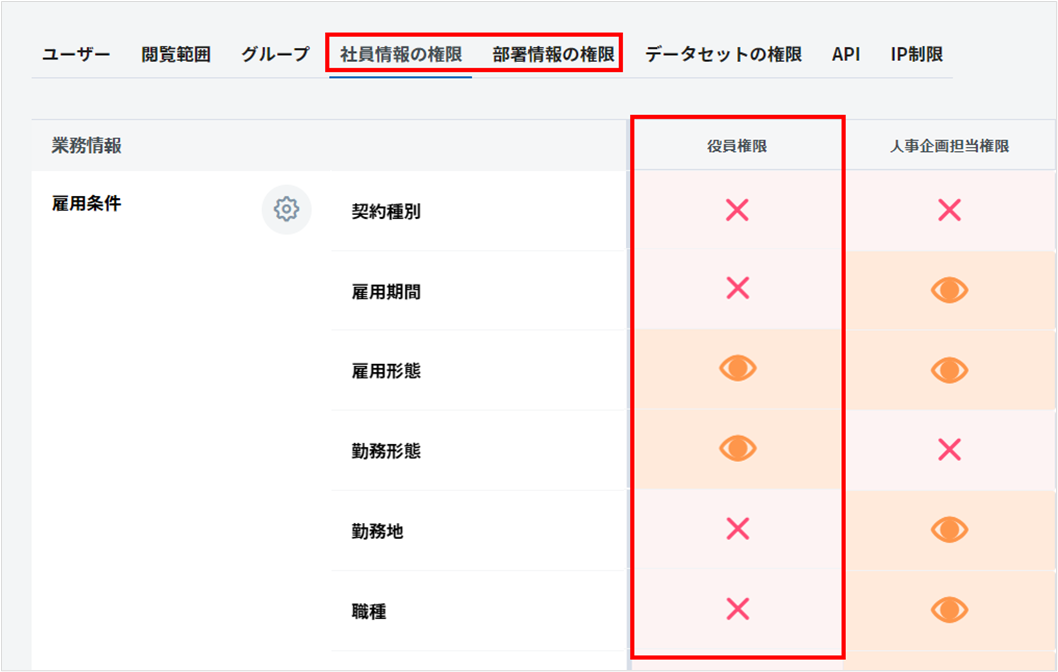Click the X icon for 契約種別 under 人事企画担当権限
The height and width of the screenshot is (672, 1058).
tap(949, 210)
